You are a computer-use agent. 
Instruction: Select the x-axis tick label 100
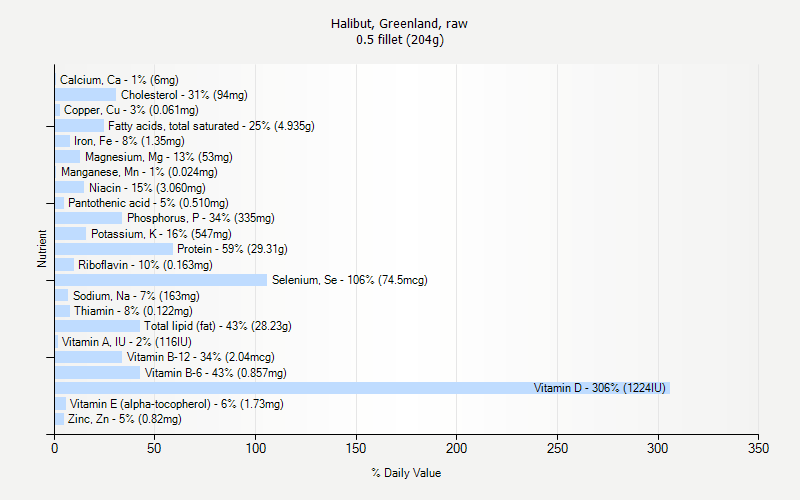[255, 448]
